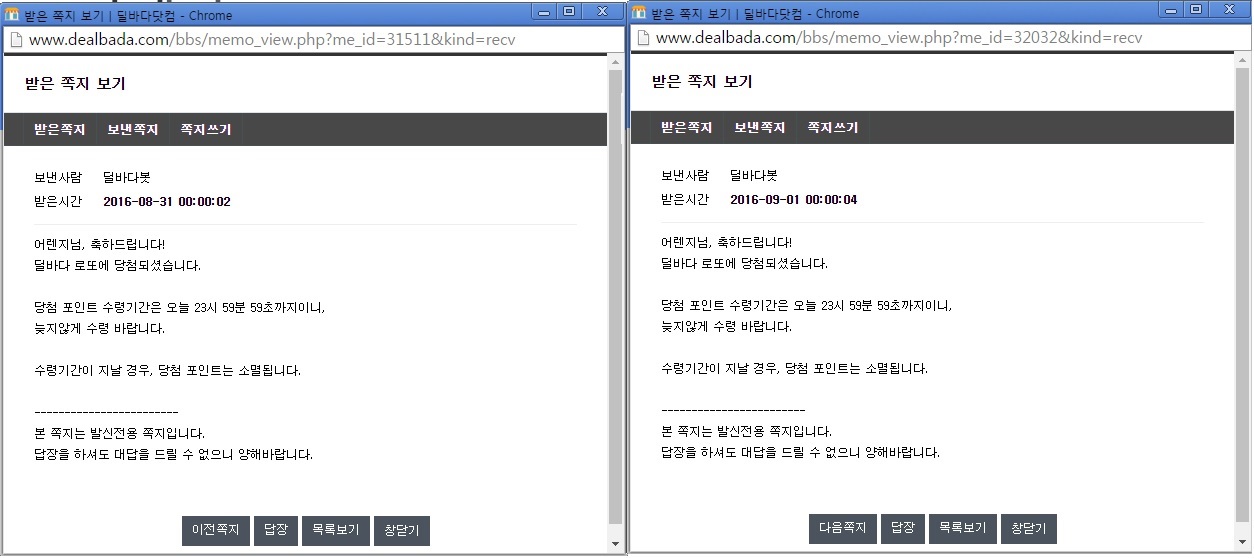Click the page info icon beside the me_id=31511 URL
1254x558 pixels.
[x=14, y=40]
